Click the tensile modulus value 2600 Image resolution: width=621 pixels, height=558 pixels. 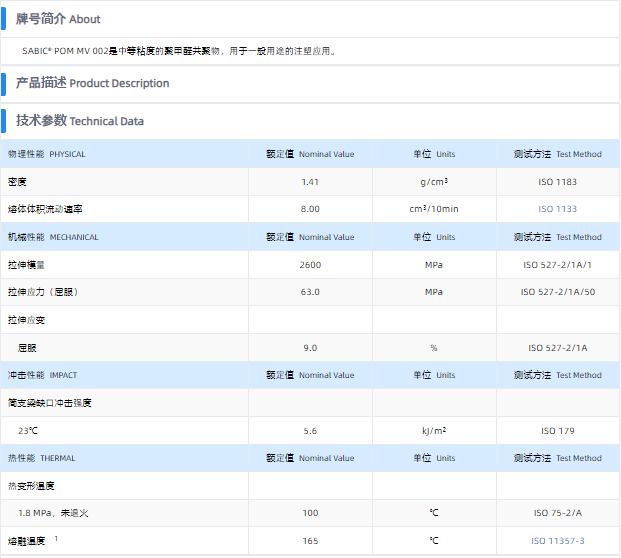[310, 265]
